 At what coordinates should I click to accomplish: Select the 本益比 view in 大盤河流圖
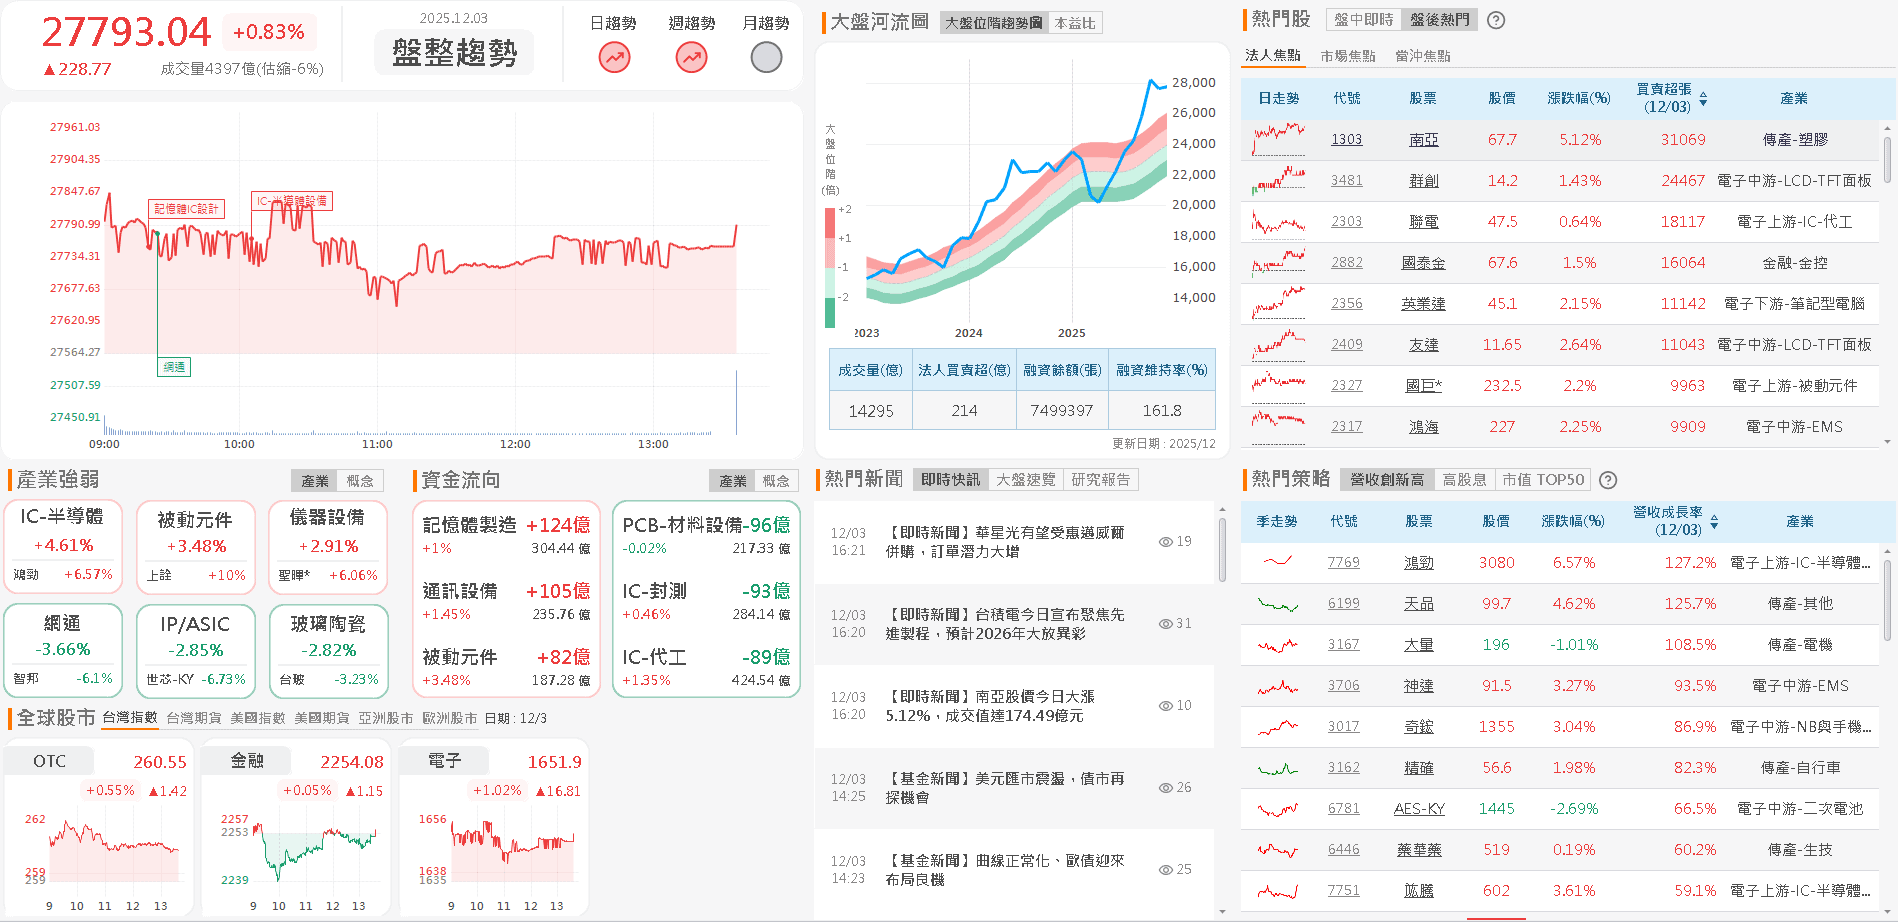pos(1075,23)
